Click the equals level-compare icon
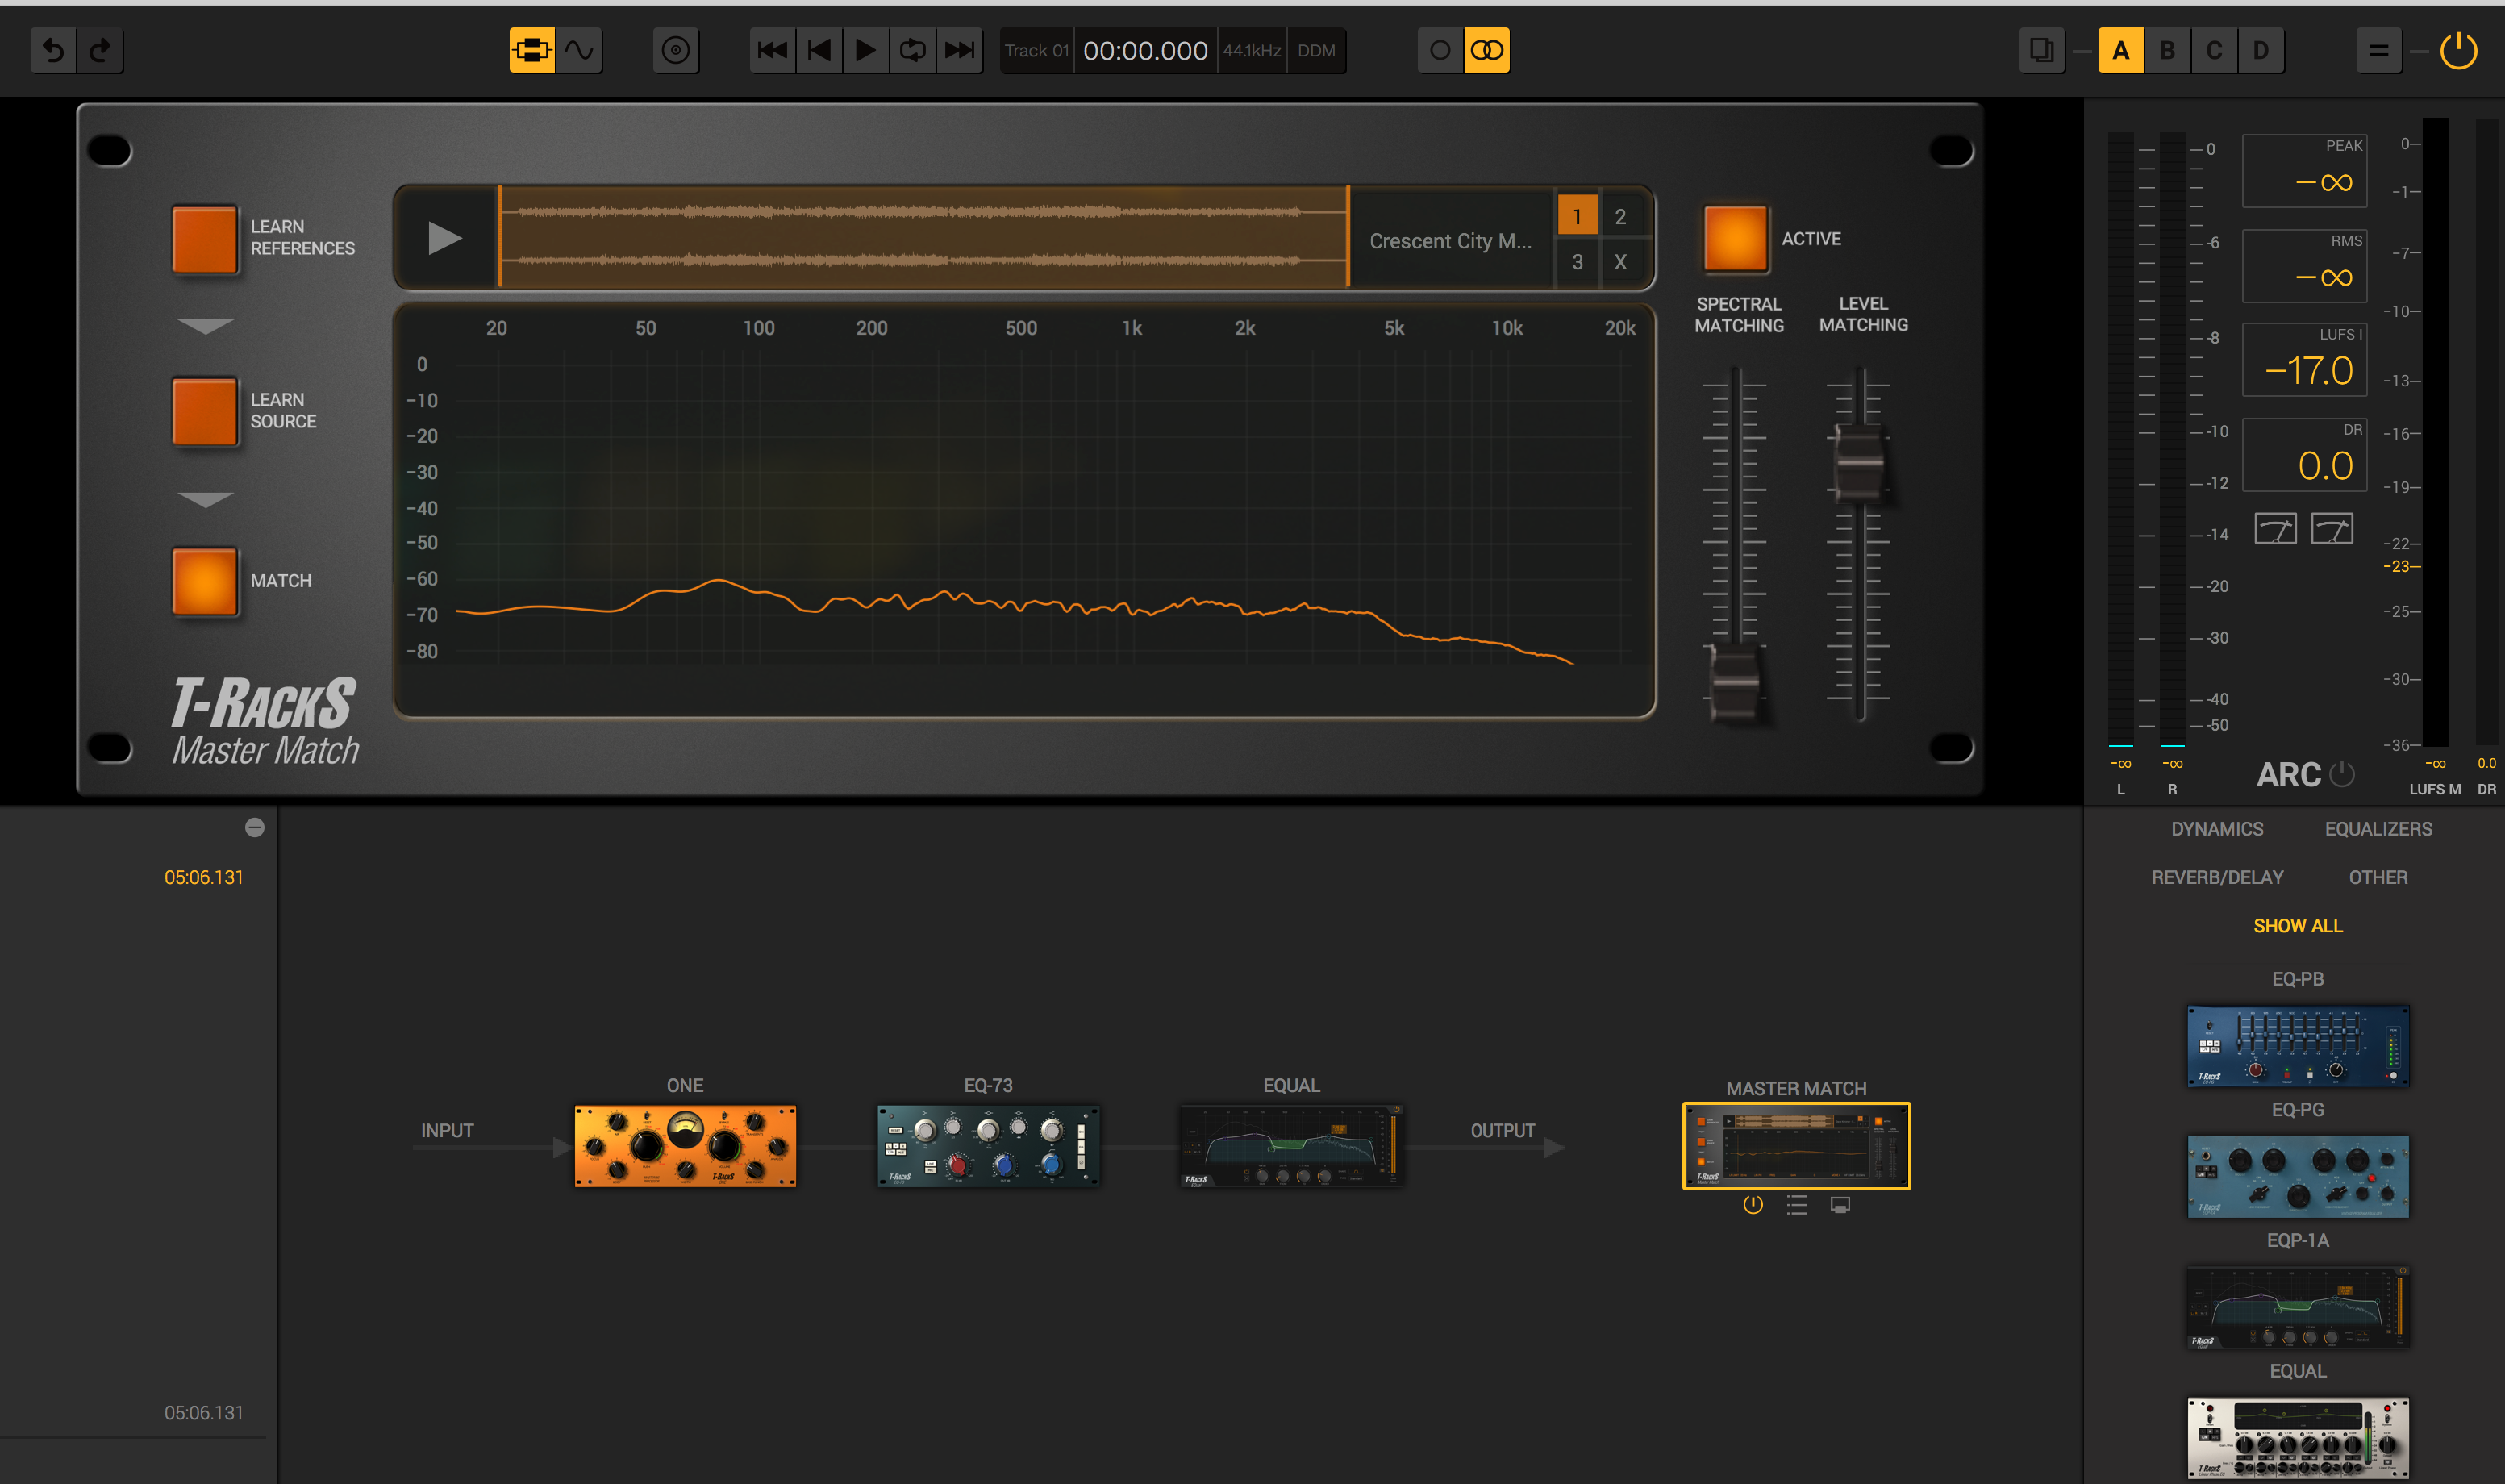 (2379, 50)
